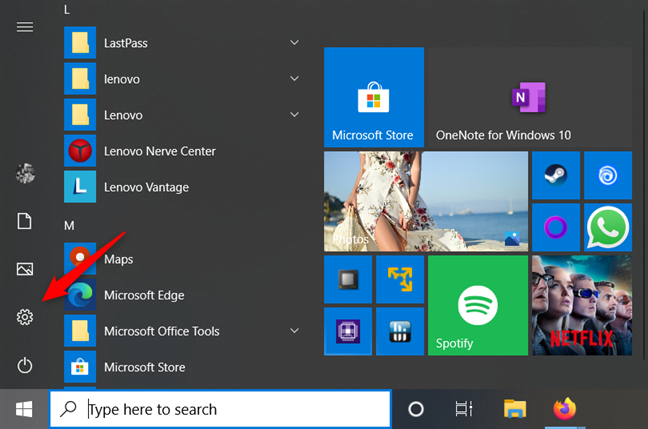Expand the capitalized Lenovo folder chevron
648x429 pixels.
point(294,114)
